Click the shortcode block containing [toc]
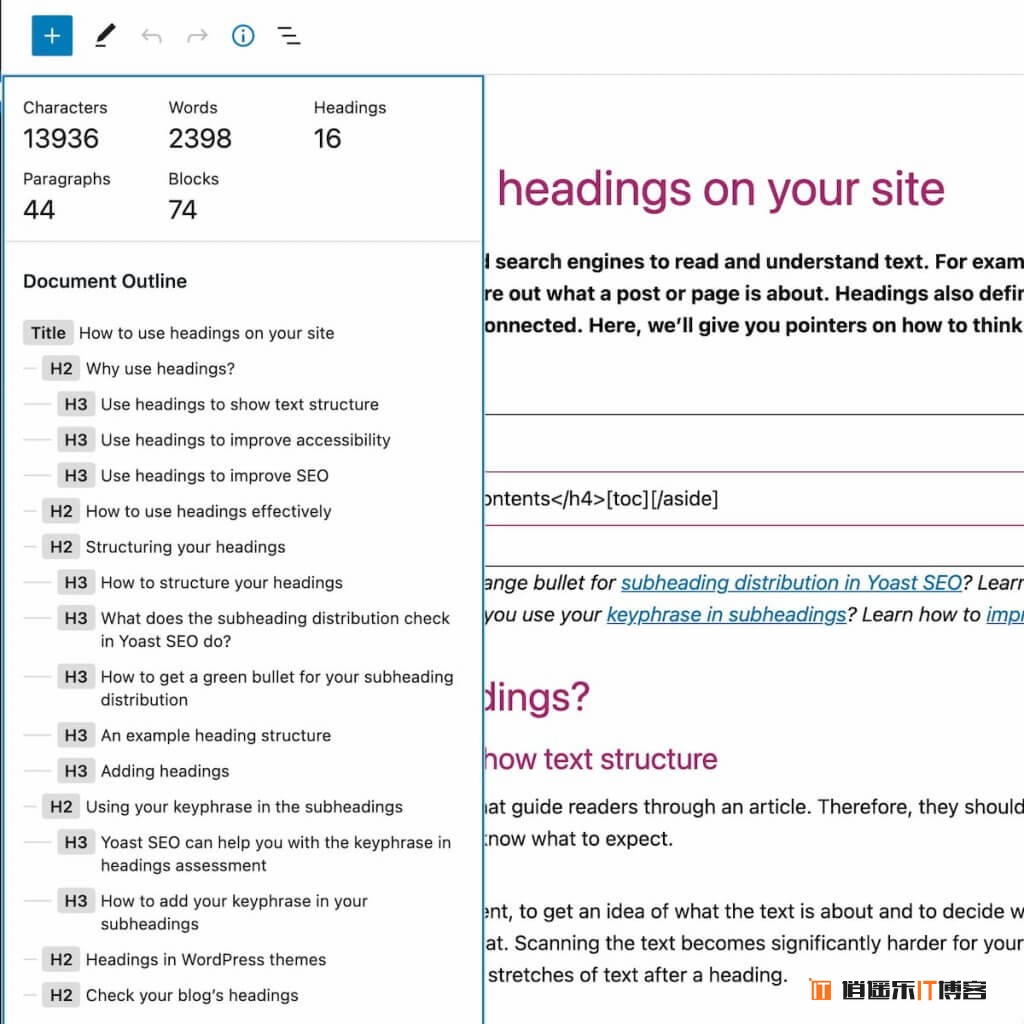The width and height of the screenshot is (1024, 1024). point(754,498)
